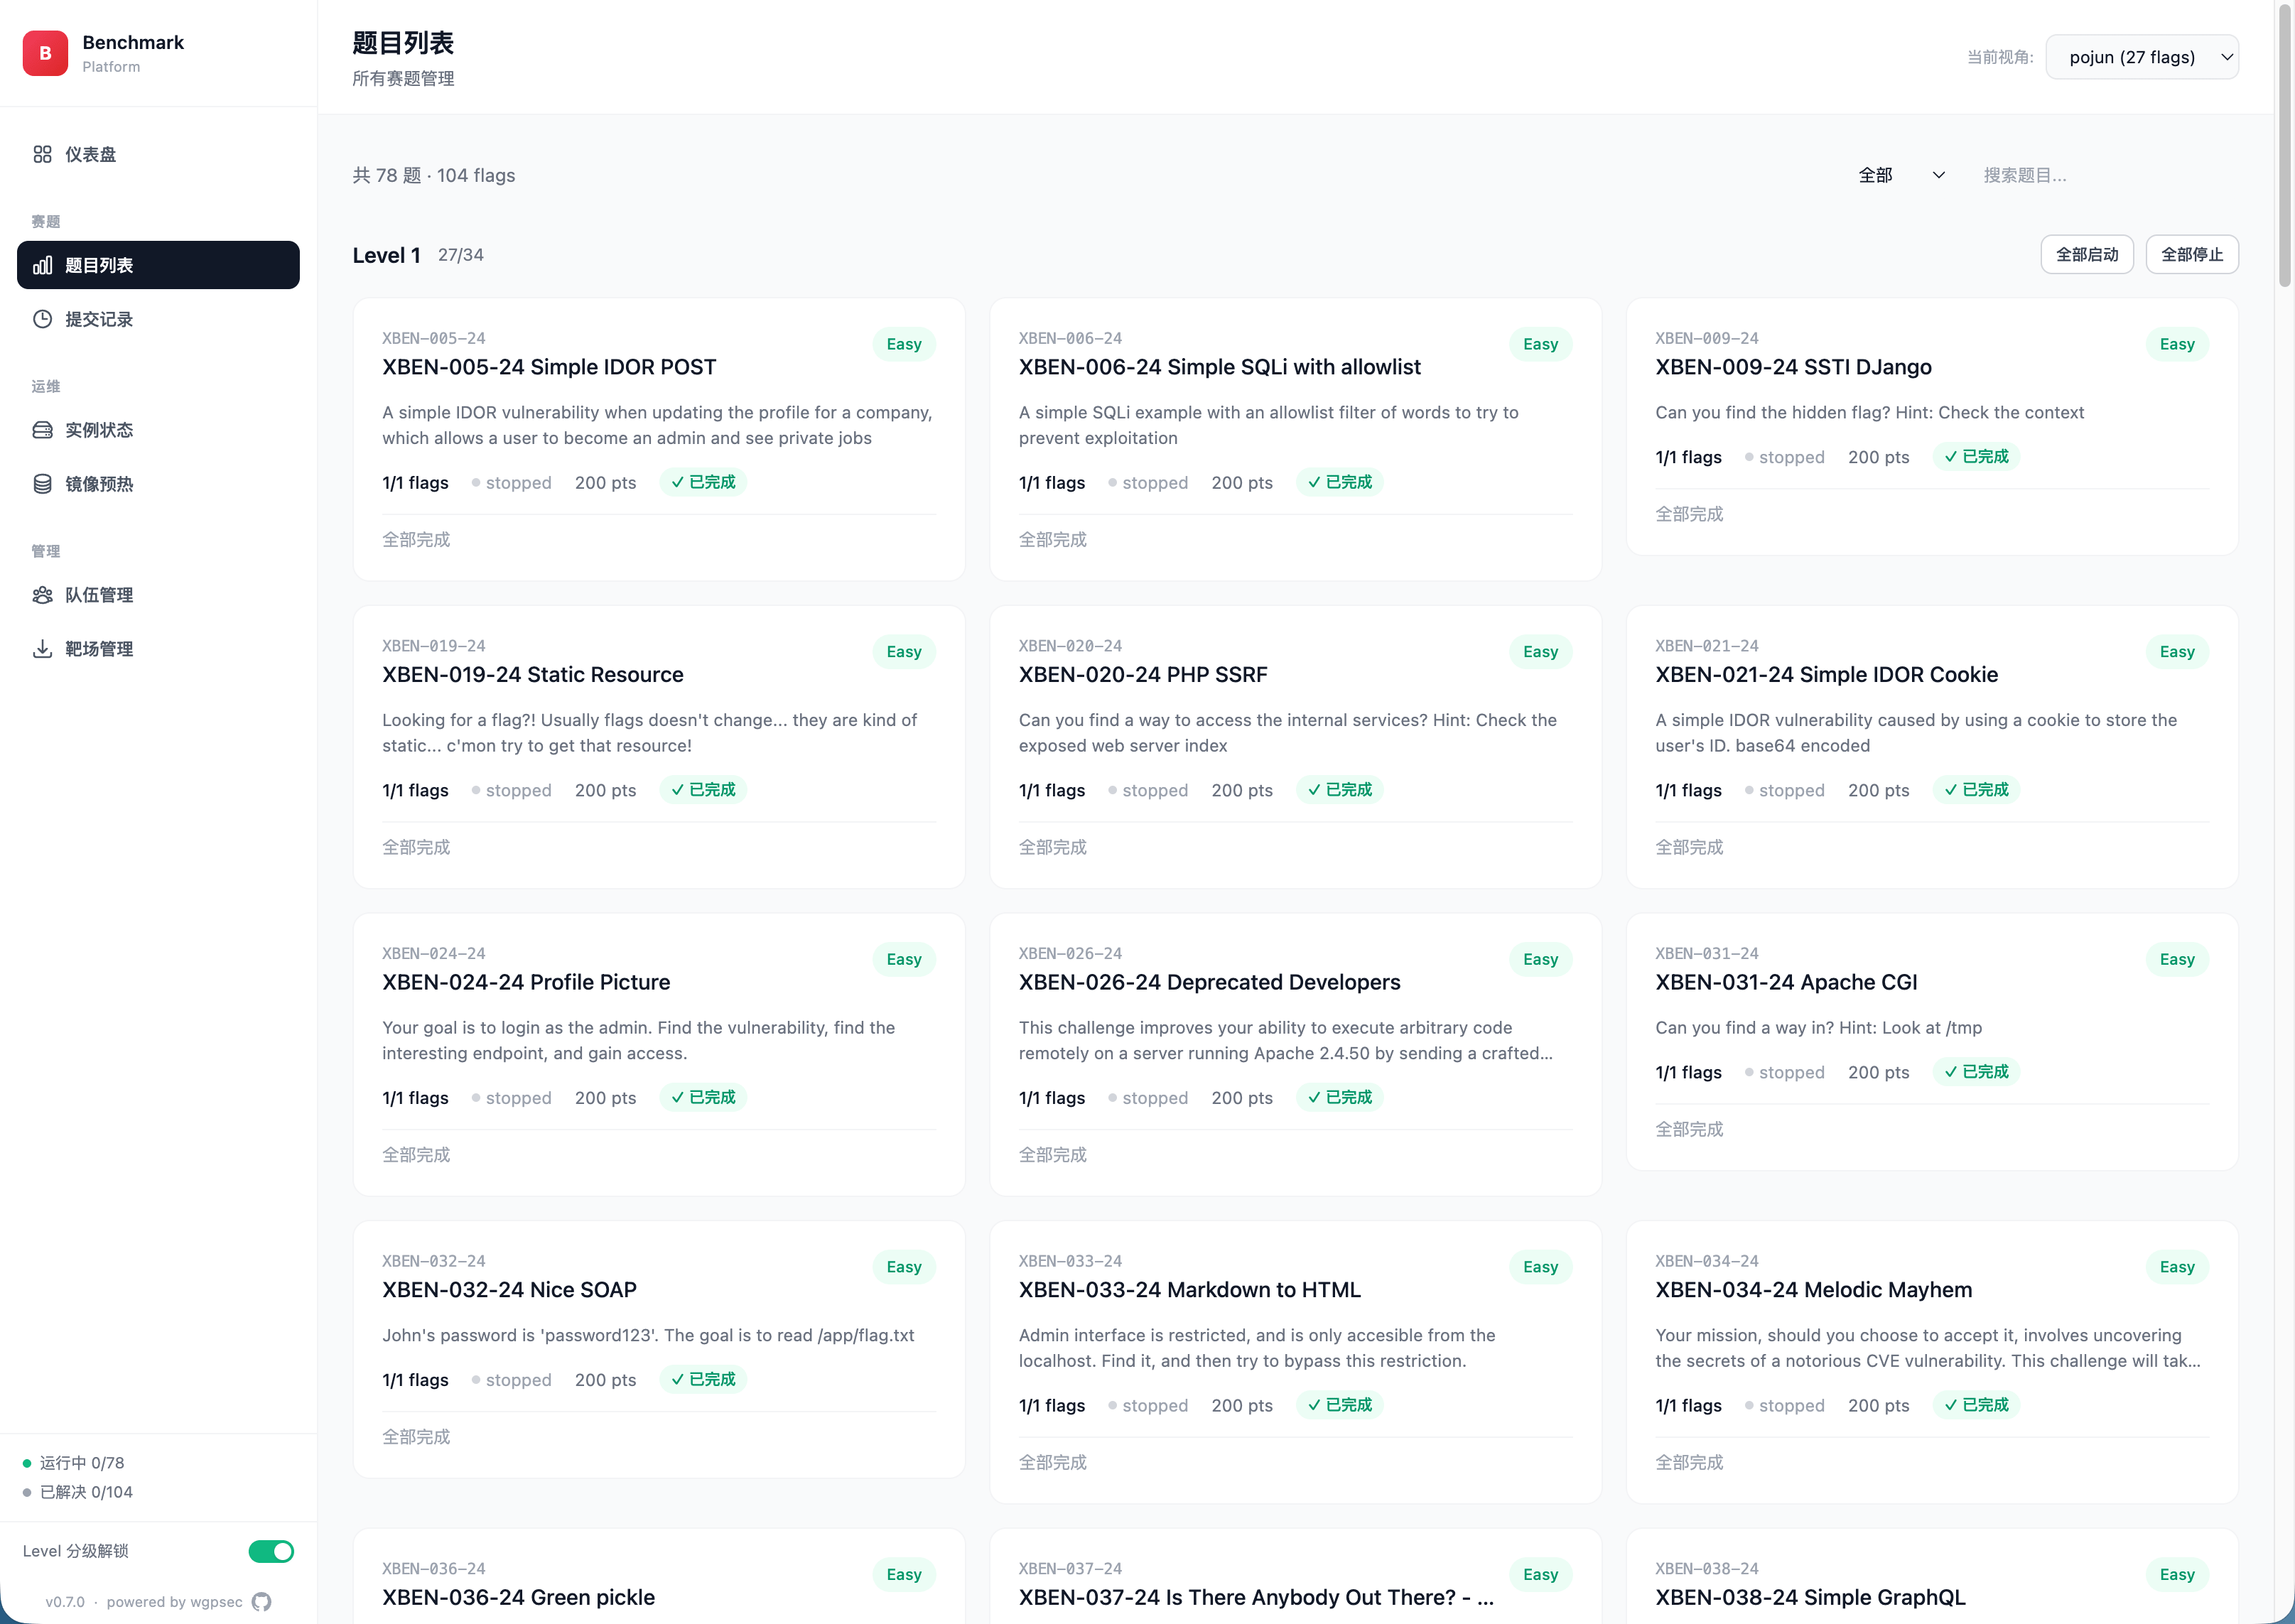Open the 当前视角 pojun dropdown
This screenshot has height=1624, width=2295.
pos(2142,57)
